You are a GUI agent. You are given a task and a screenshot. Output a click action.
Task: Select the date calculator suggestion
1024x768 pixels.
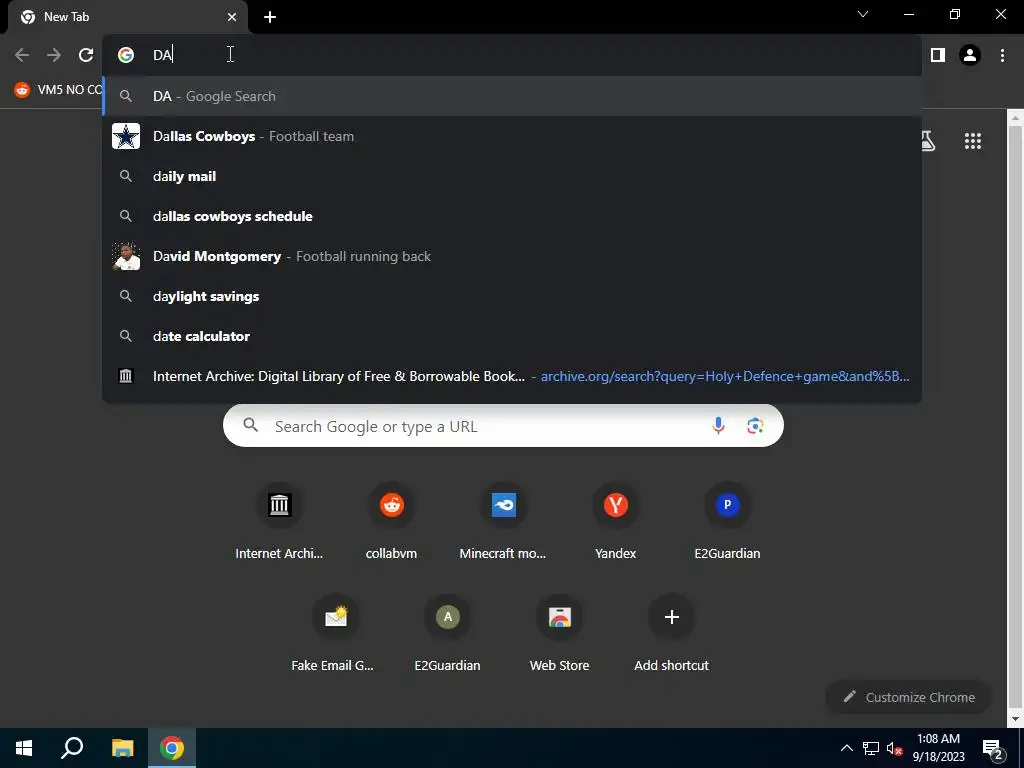(x=512, y=336)
